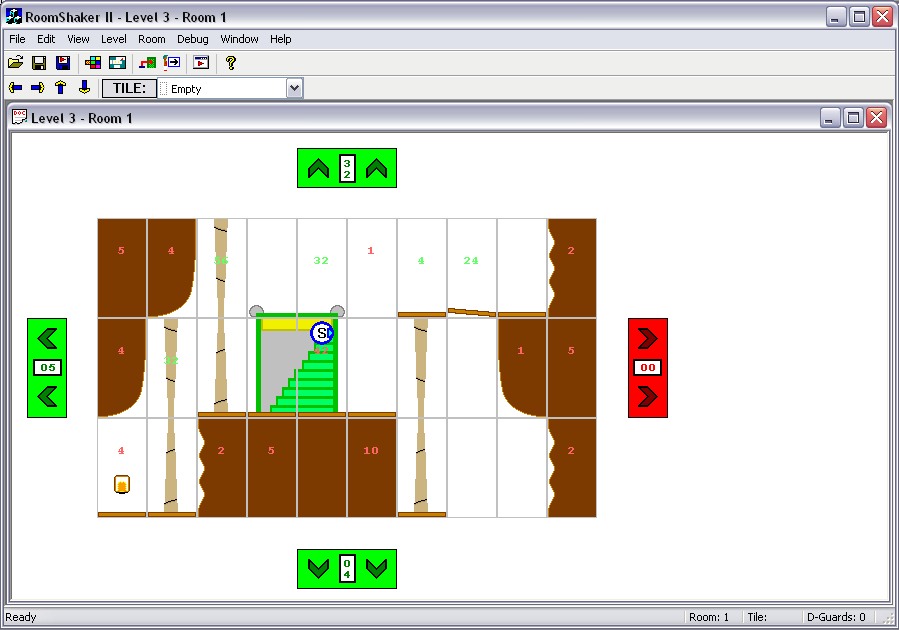Screen dimensions: 899x630
Task: Click the blue up arrow toolbar icon
Action: click(x=61, y=88)
